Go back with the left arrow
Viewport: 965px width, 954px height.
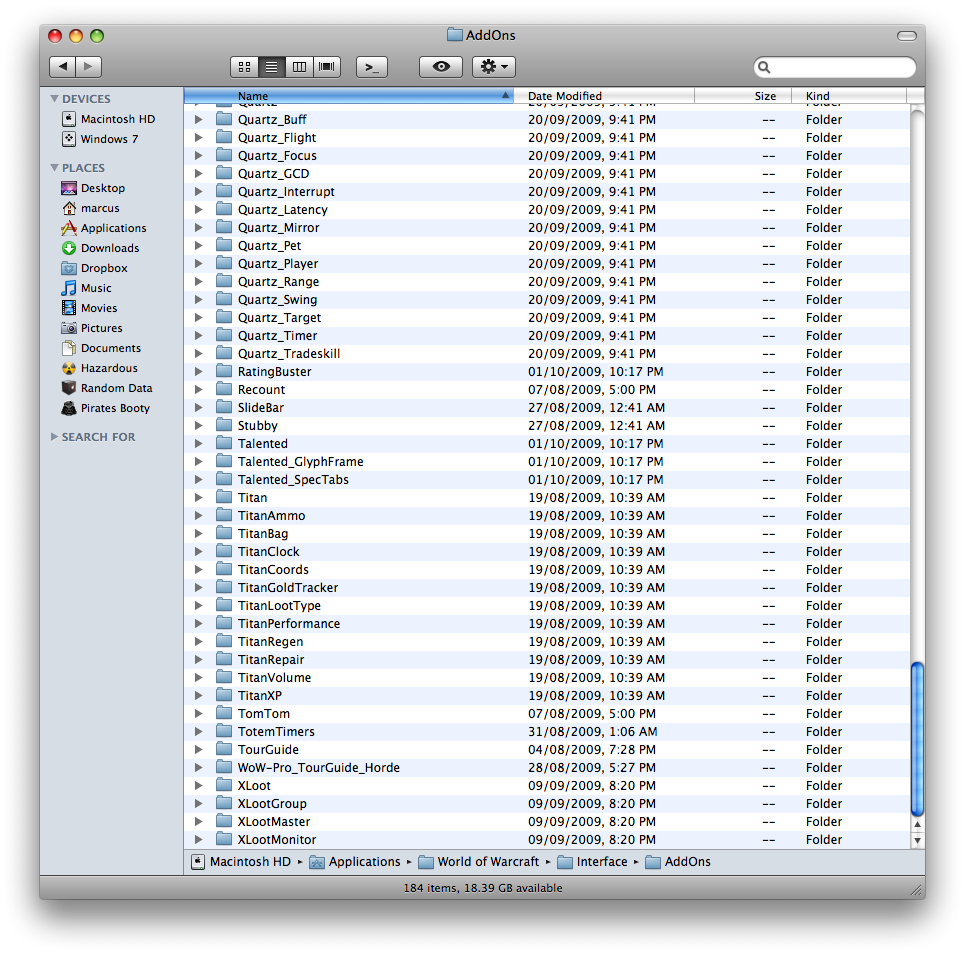pyautogui.click(x=62, y=66)
